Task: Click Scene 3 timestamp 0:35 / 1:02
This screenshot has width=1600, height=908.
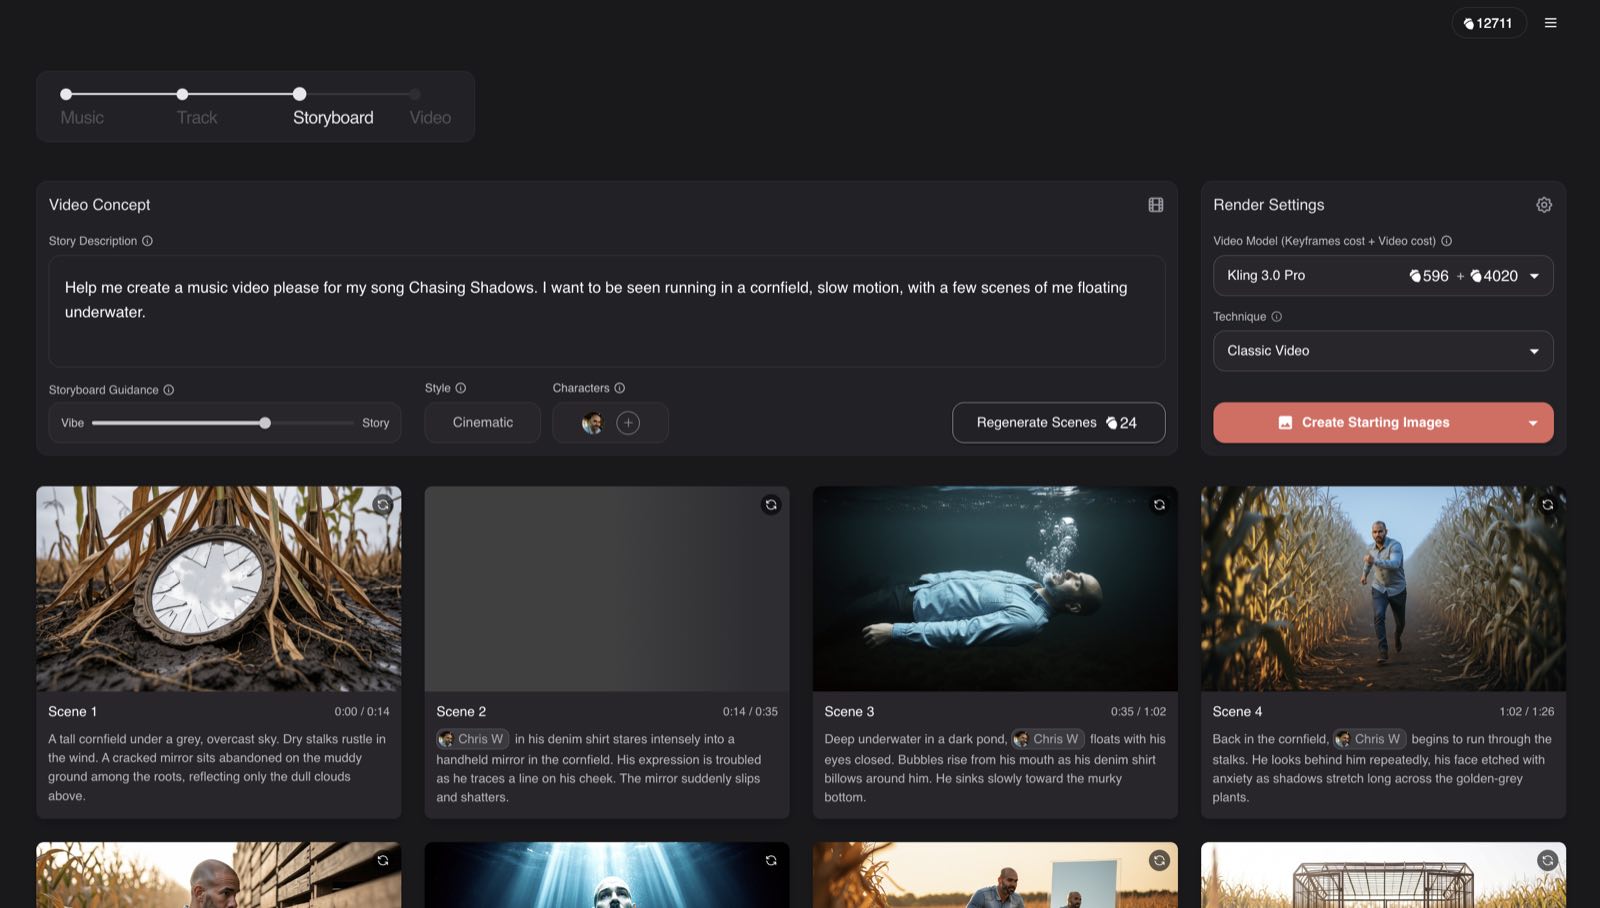Action: [x=1138, y=712]
